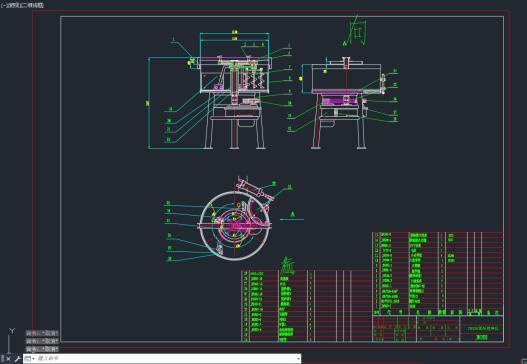Open the [-] viewport controls menu
This screenshot has height=364, width=527.
3,5
